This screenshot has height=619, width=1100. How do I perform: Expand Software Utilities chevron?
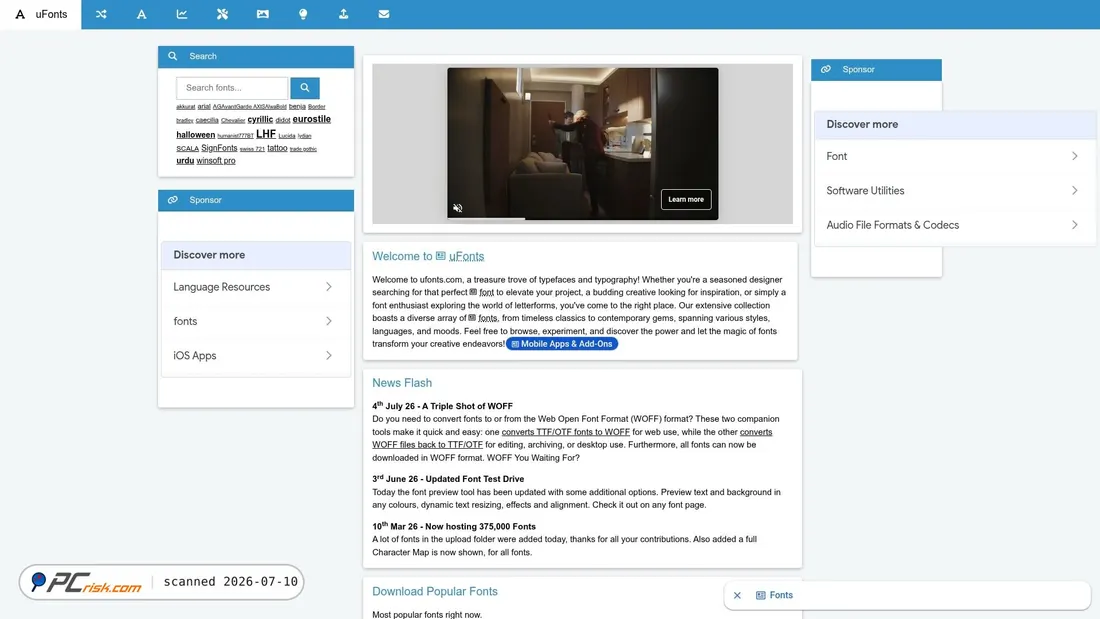click(1075, 191)
